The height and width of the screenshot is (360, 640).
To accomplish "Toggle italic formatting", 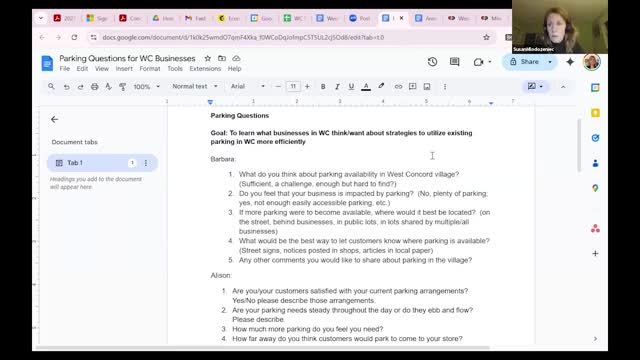I will [337, 87].
